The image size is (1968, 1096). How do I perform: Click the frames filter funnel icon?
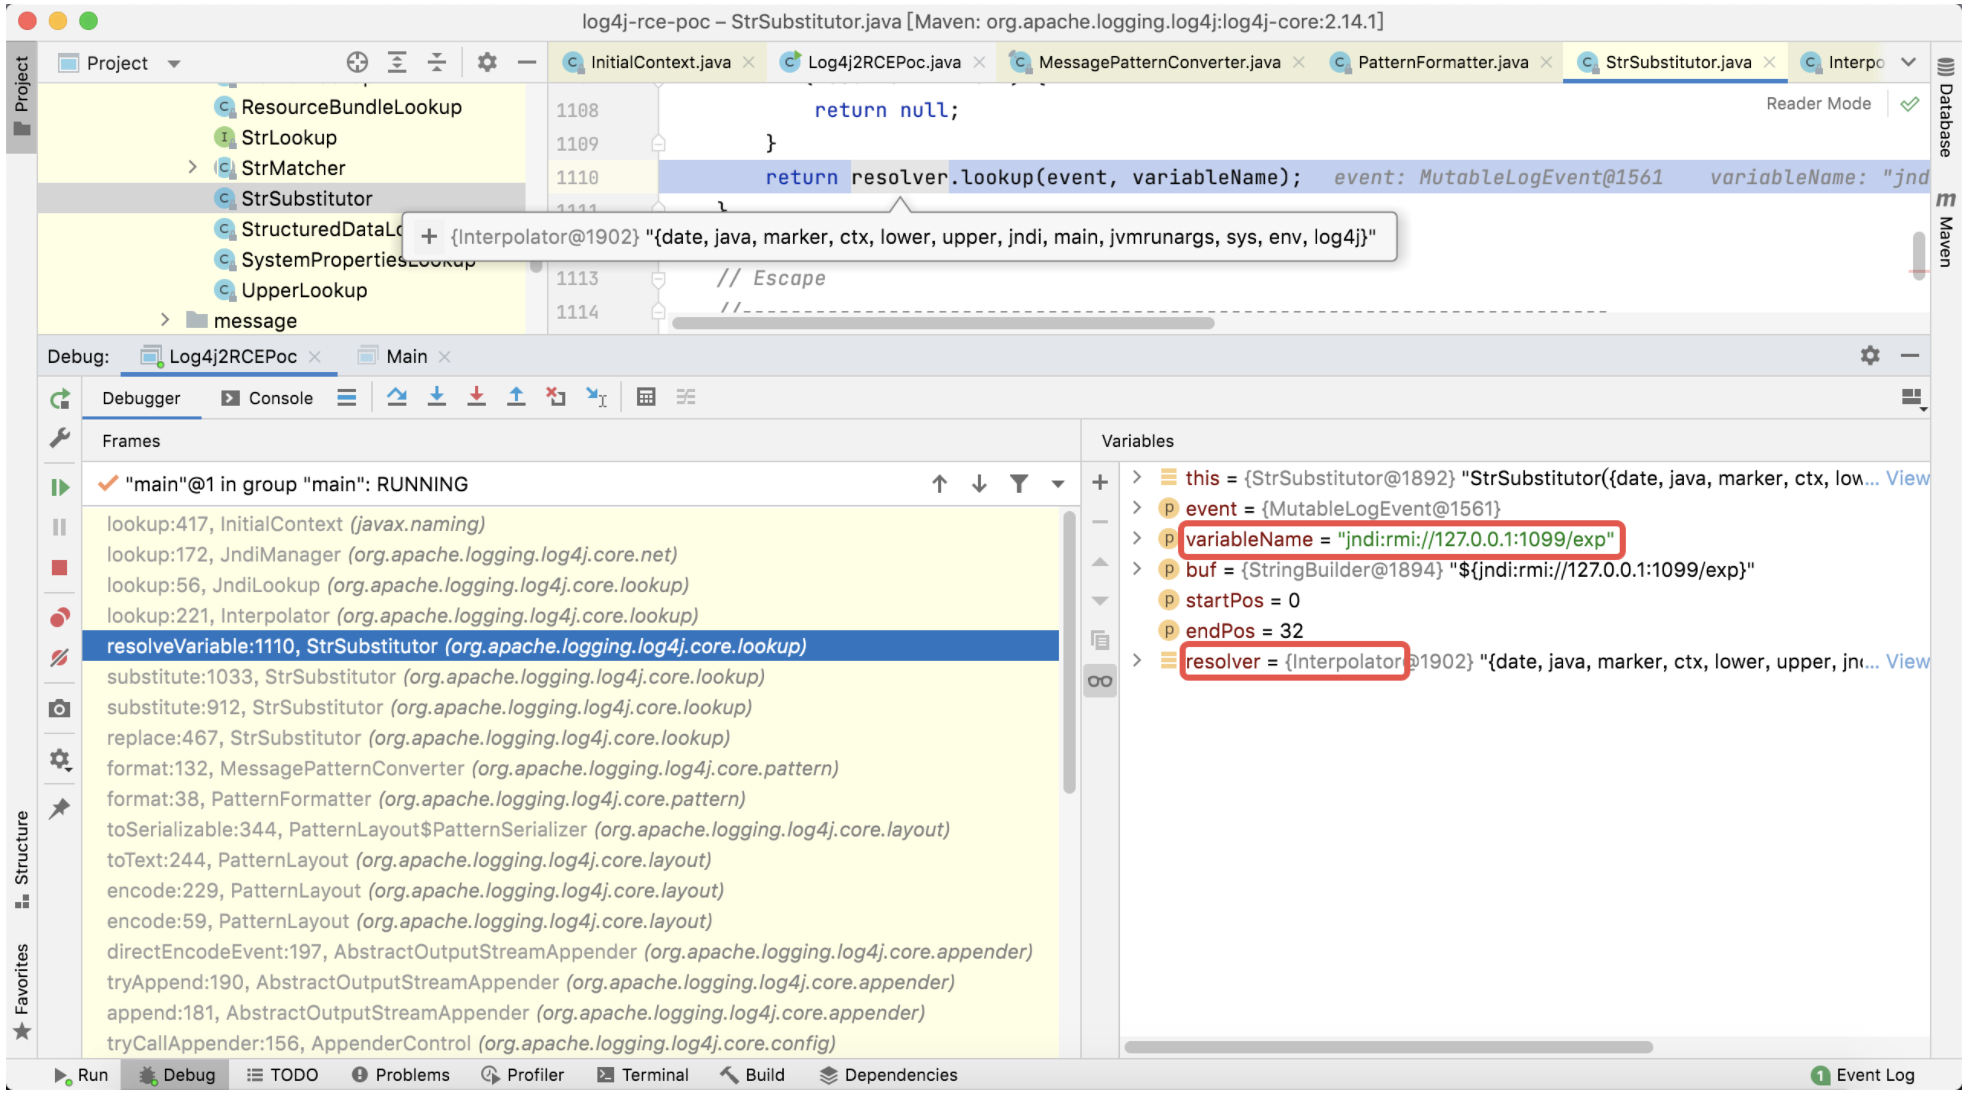point(1019,484)
